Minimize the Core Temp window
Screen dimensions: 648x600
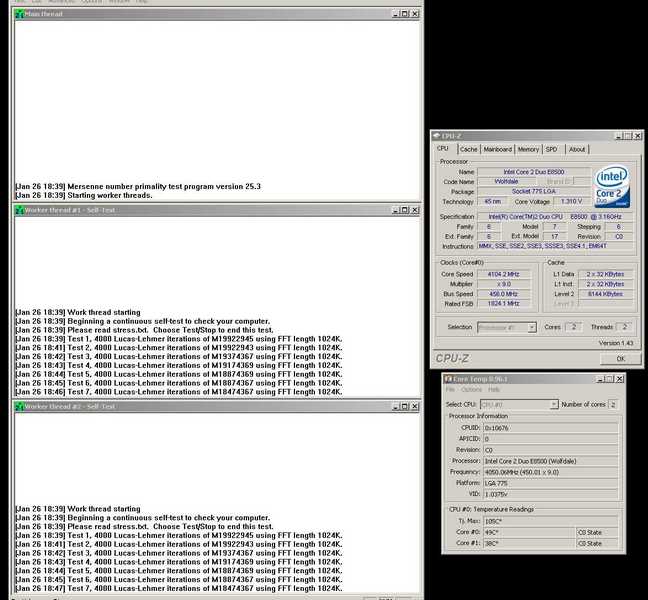tap(600, 379)
